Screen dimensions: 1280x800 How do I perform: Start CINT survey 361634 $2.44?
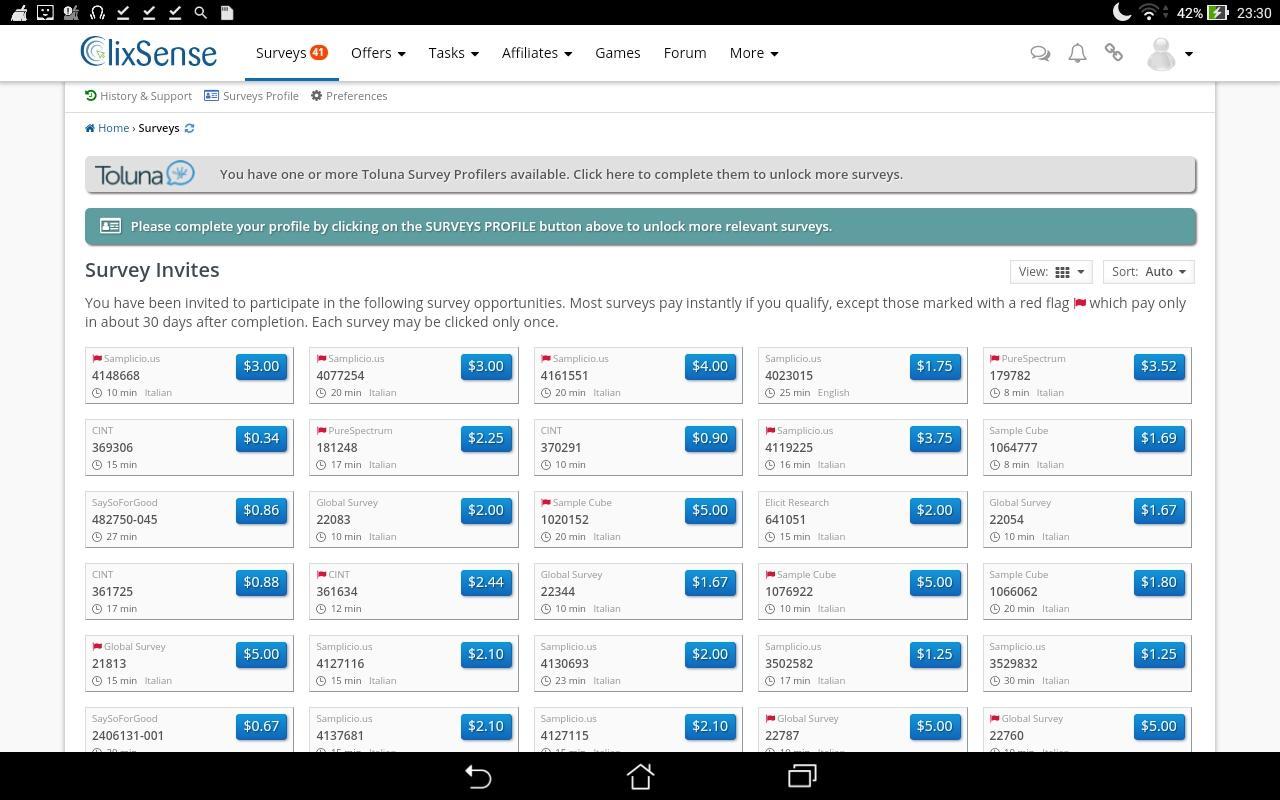point(486,582)
